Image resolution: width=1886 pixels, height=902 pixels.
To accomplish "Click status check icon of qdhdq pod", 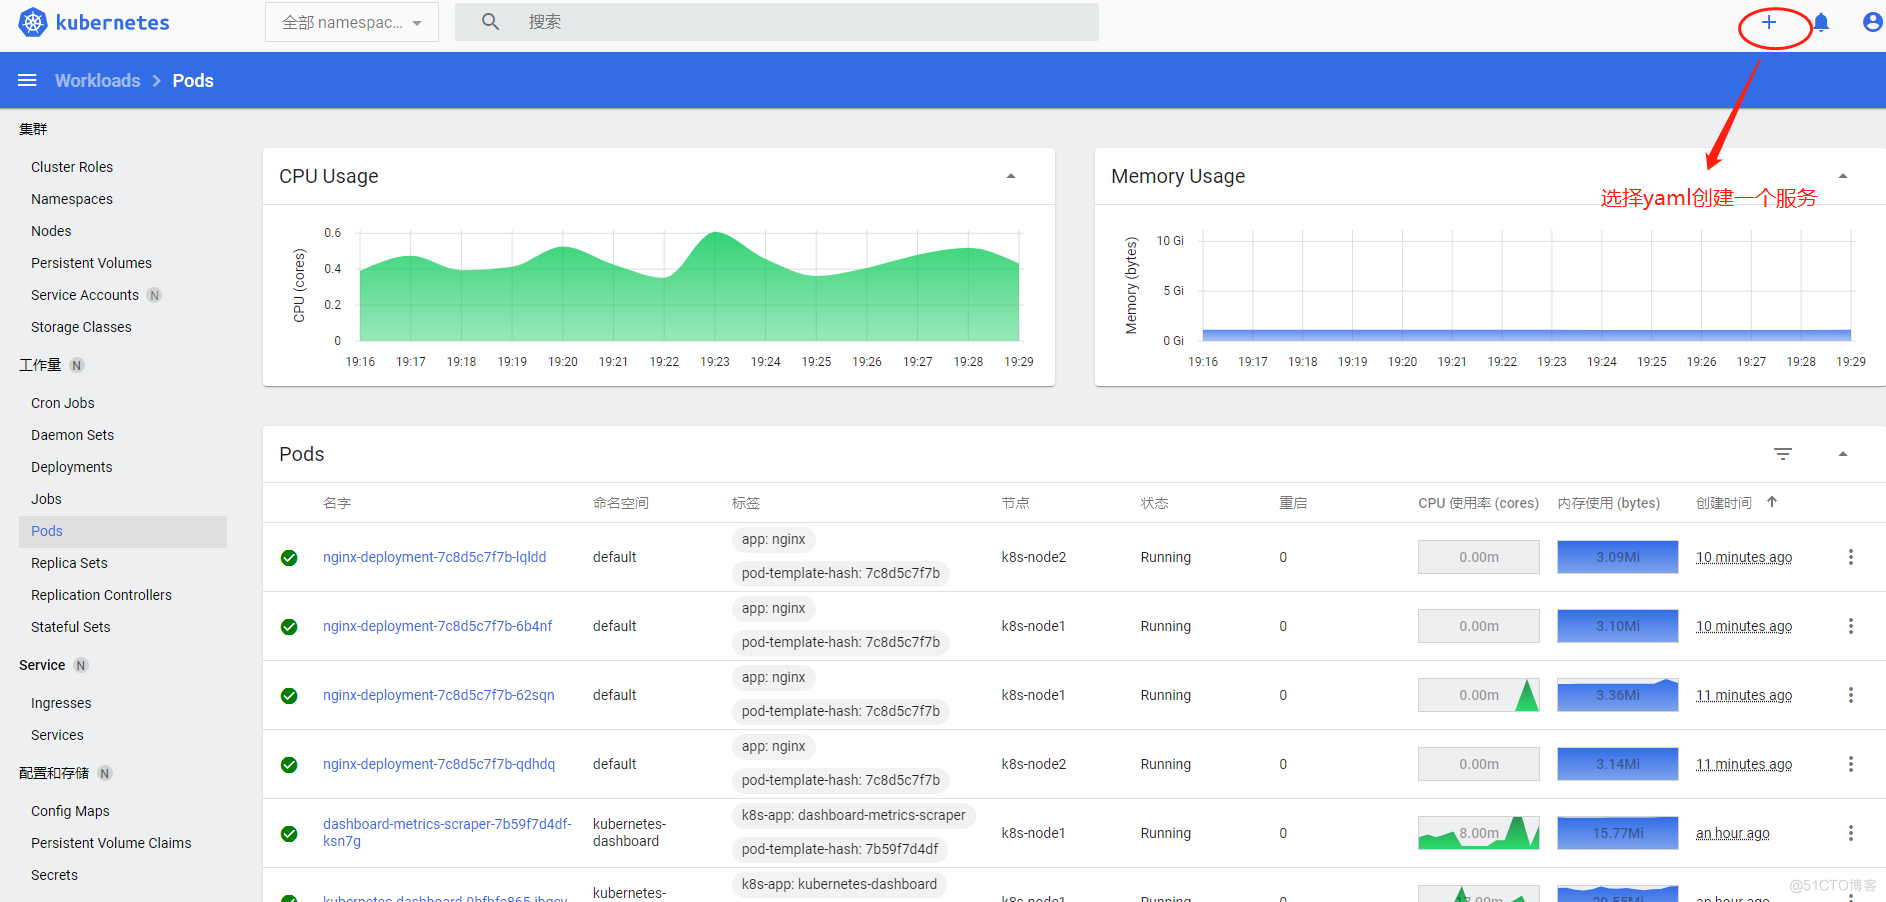I will 289,765.
